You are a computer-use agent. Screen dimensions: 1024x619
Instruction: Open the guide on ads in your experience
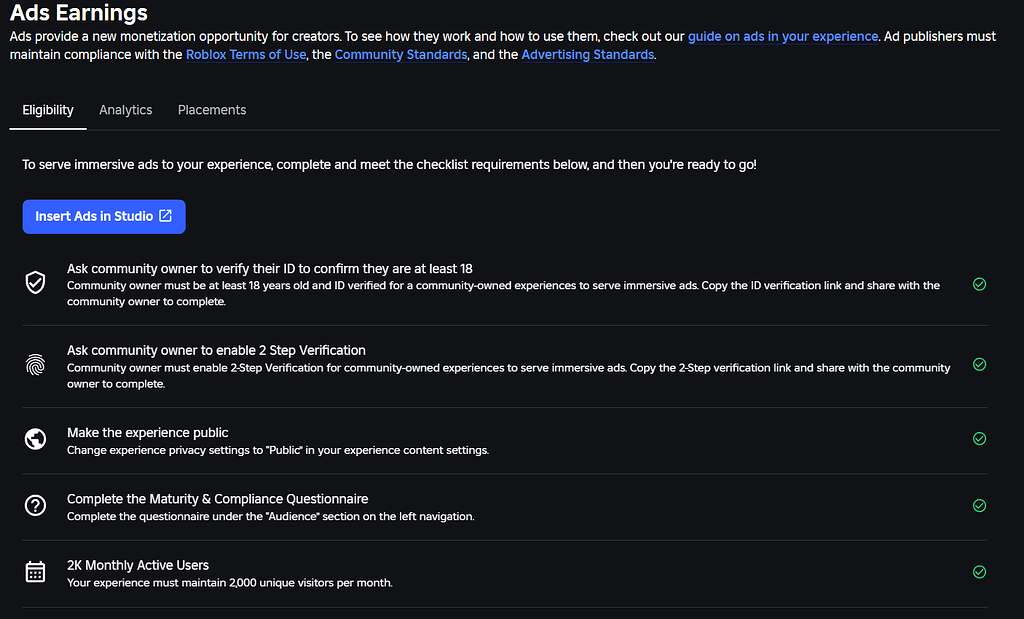[783, 35]
